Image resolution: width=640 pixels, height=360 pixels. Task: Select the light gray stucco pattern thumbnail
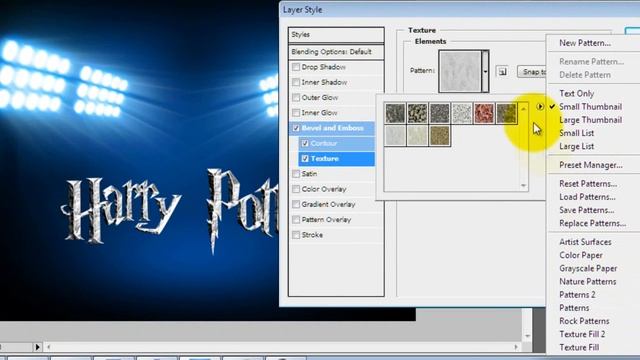pos(395,136)
